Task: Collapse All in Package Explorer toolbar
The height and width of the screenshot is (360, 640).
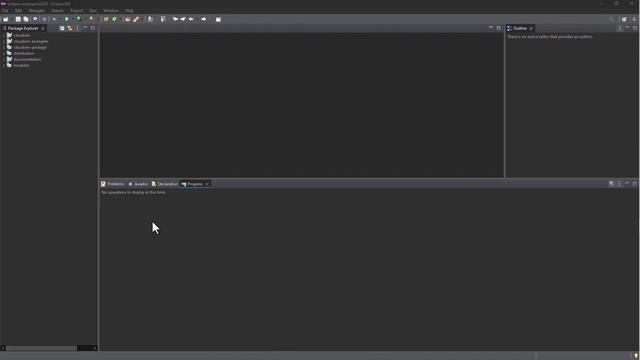Action: pyautogui.click(x=62, y=28)
